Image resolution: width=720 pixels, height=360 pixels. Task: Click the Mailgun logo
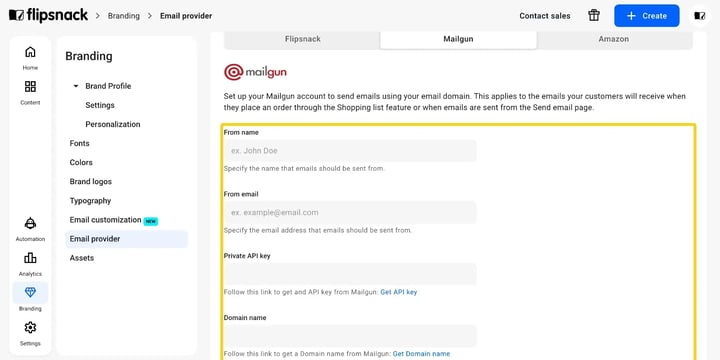pos(255,72)
